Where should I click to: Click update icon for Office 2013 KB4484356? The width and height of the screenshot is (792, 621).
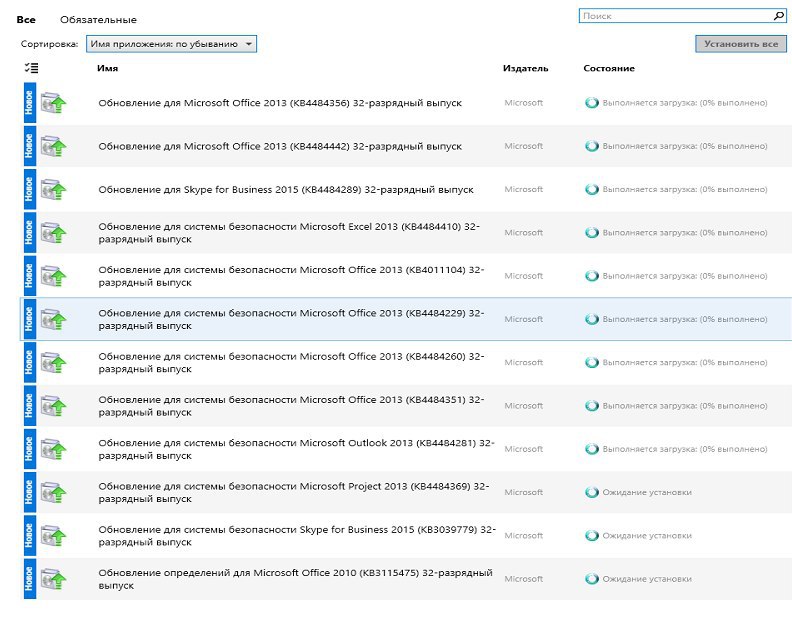pos(54,103)
